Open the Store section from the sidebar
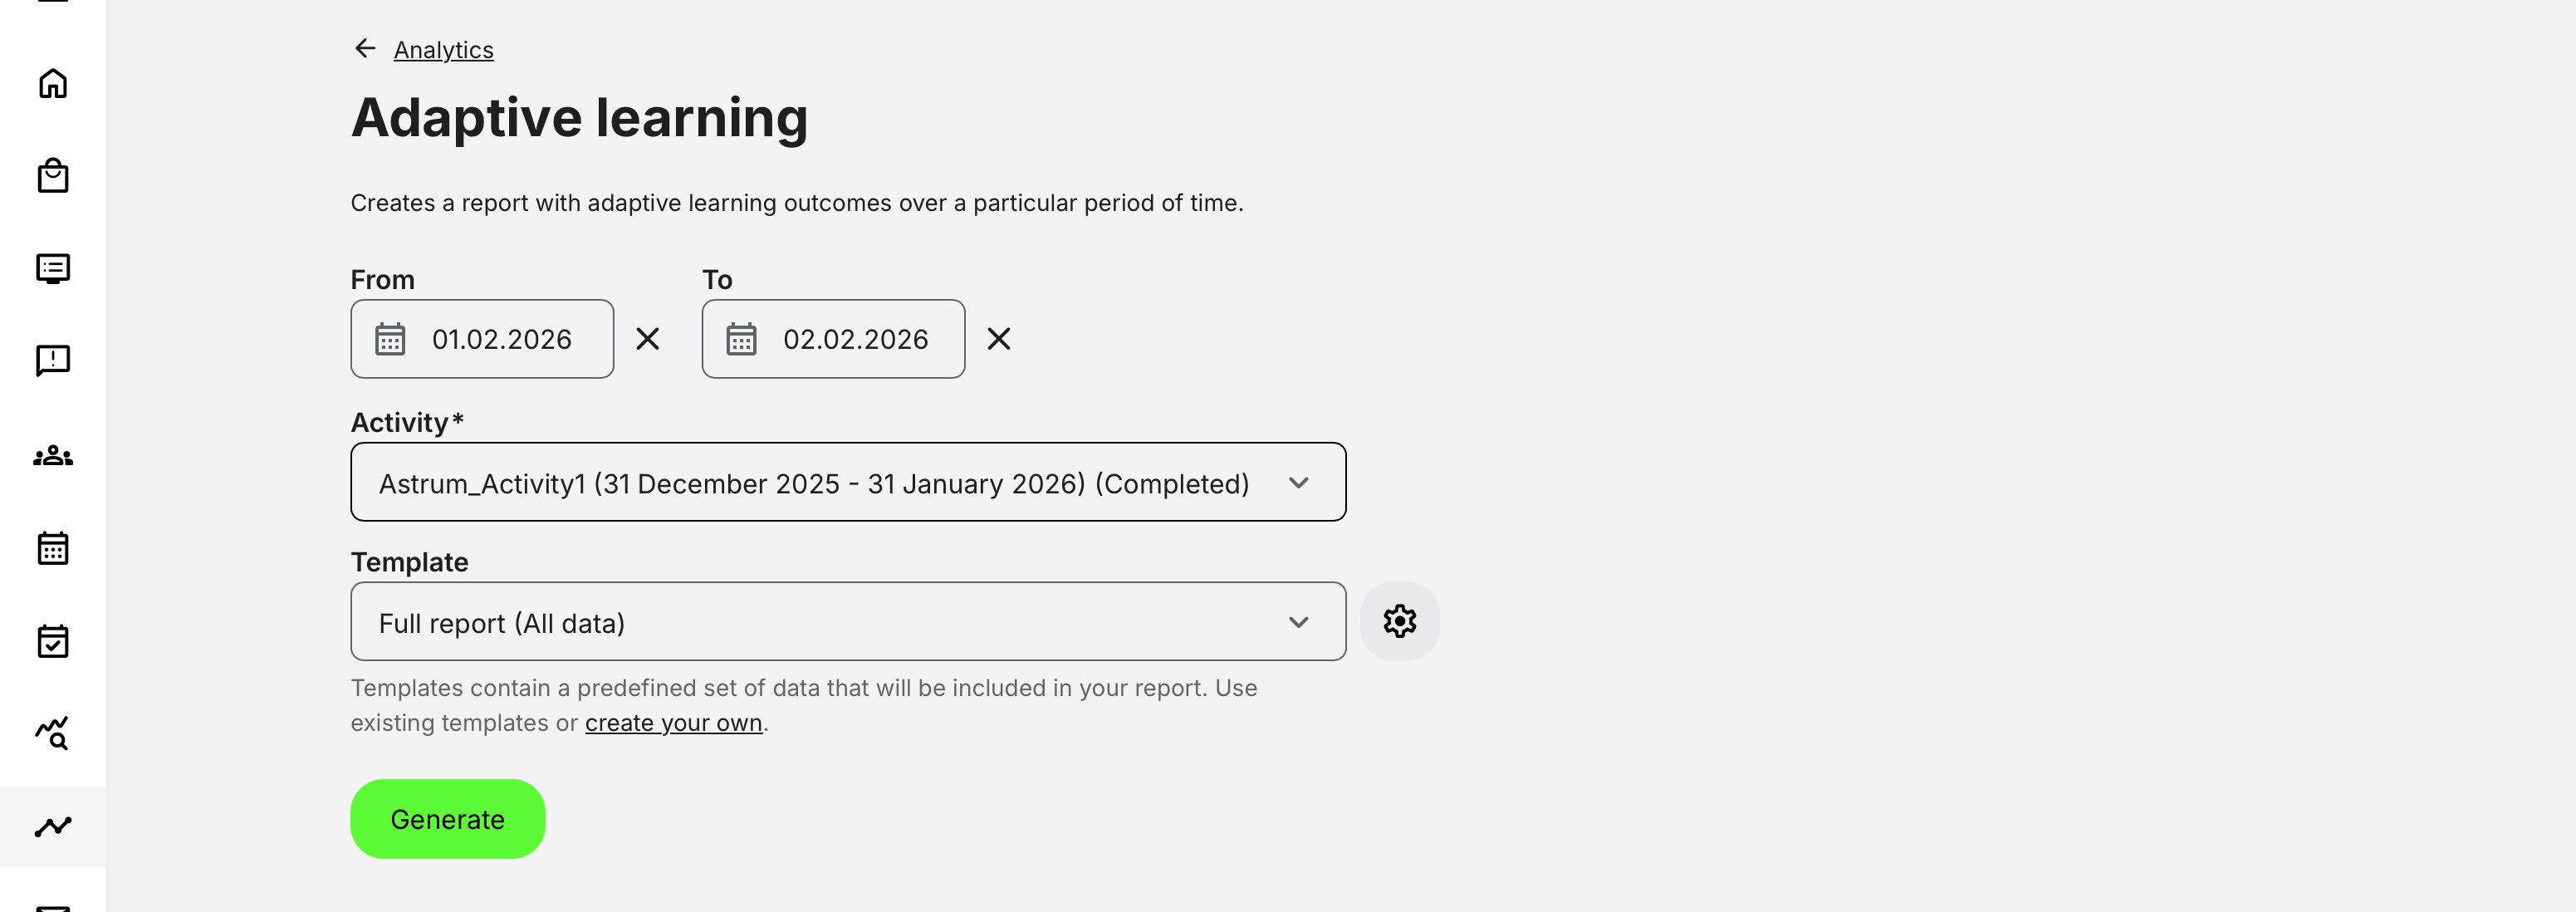This screenshot has width=2576, height=912. click(x=52, y=175)
